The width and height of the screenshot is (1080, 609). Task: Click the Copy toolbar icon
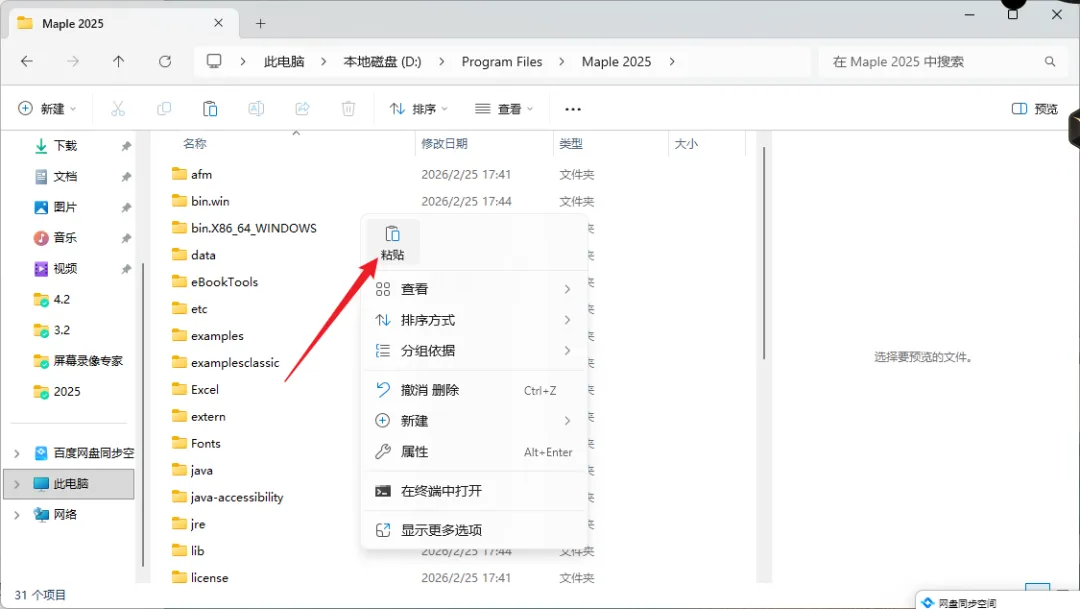click(164, 109)
